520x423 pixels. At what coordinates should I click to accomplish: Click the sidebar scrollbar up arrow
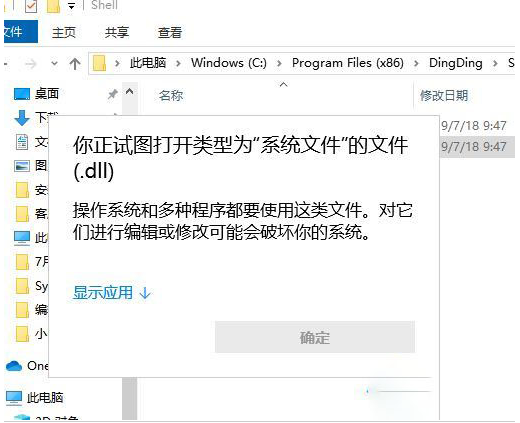coord(130,91)
